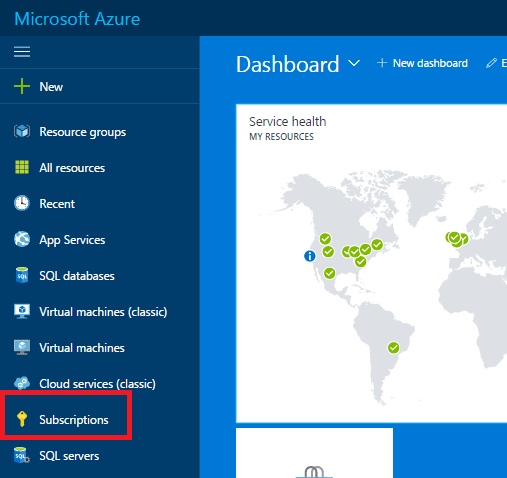
Task: Click the green plus New icon
Action: click(22, 86)
